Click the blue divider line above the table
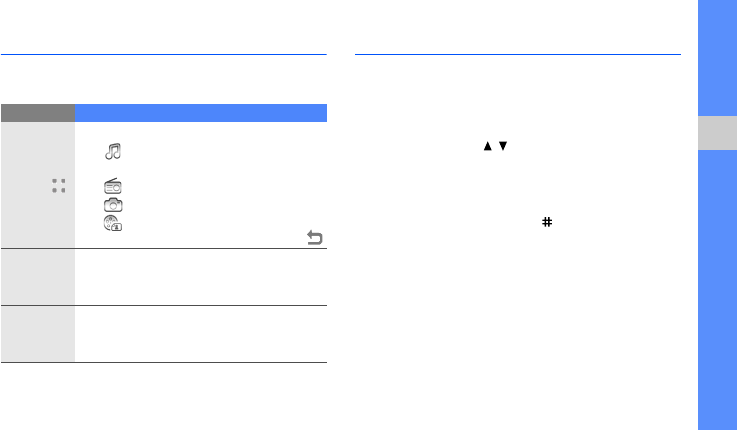 coord(164,54)
